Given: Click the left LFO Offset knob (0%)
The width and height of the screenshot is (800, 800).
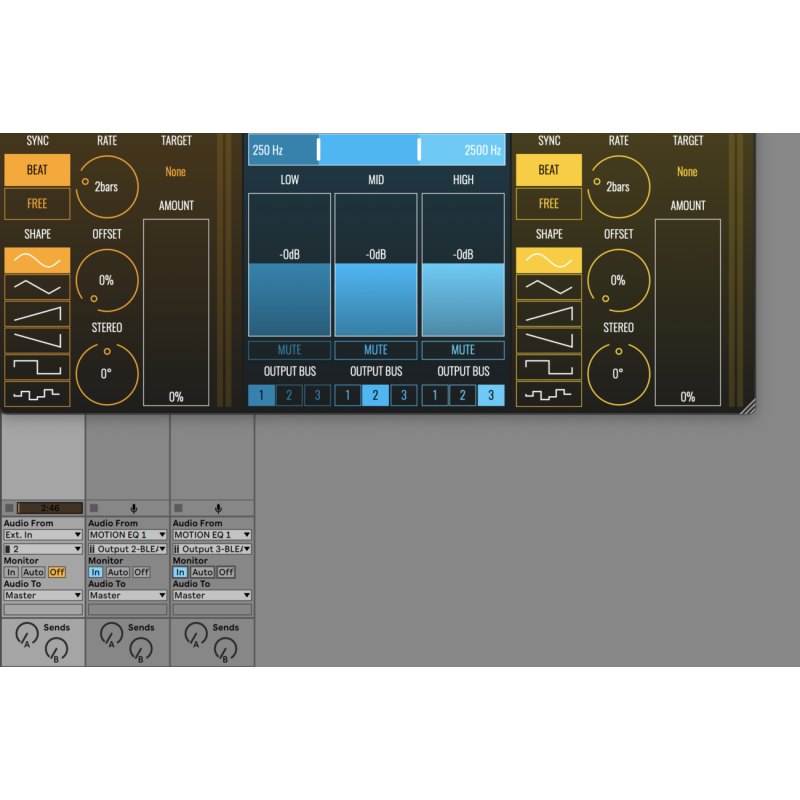Looking at the screenshot, I should pyautogui.click(x=107, y=280).
